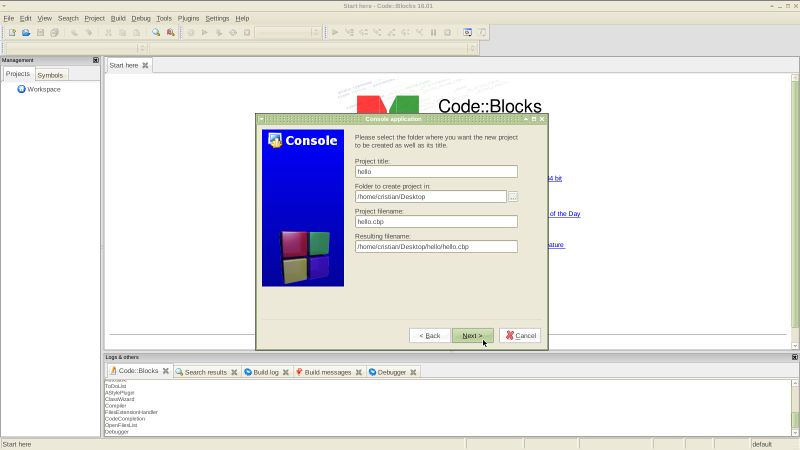Browse for project folder with ellipsis button
This screenshot has height=450, width=800.
tap(513, 196)
